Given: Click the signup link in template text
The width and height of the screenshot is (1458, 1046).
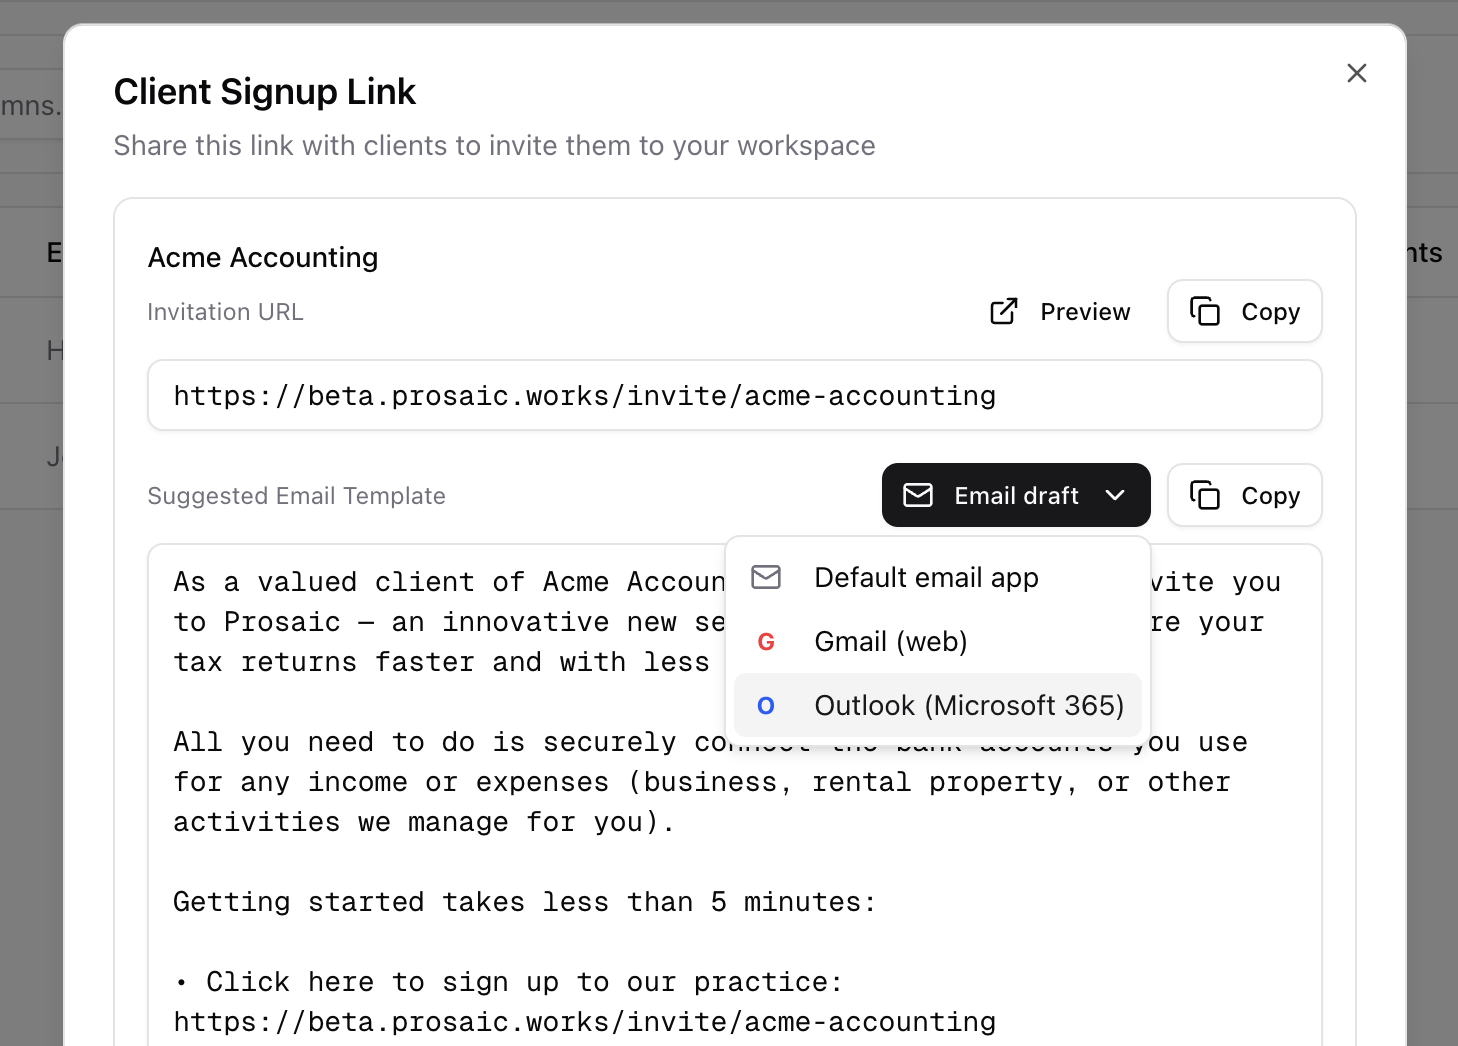Looking at the screenshot, I should (585, 1022).
